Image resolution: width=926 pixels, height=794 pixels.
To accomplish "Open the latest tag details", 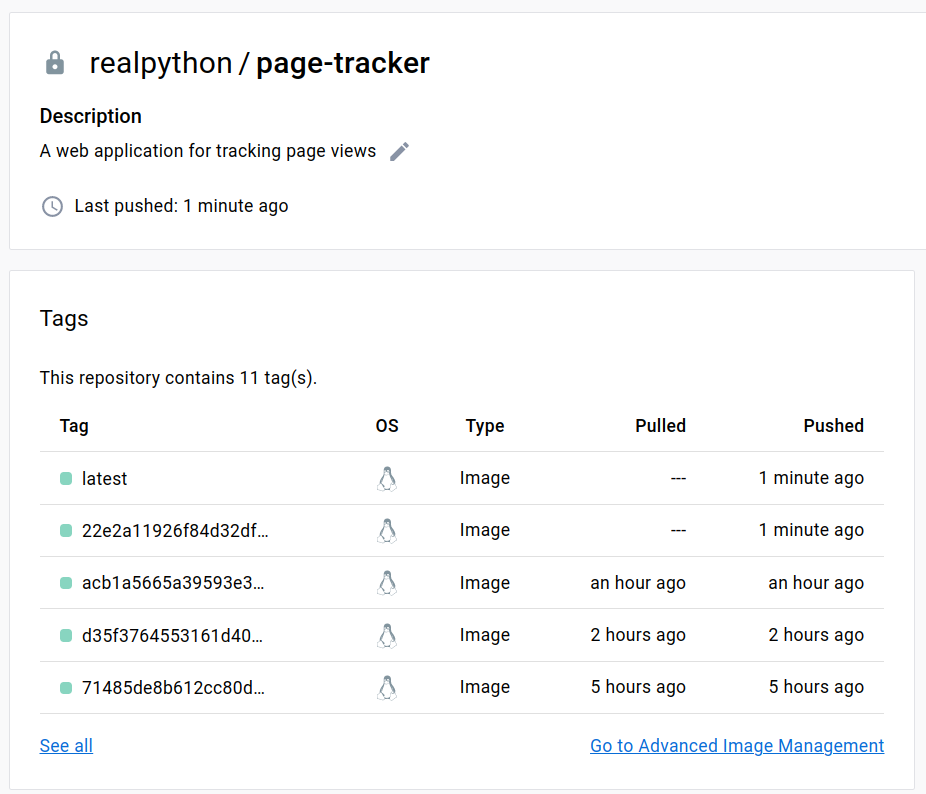I will coord(104,478).
